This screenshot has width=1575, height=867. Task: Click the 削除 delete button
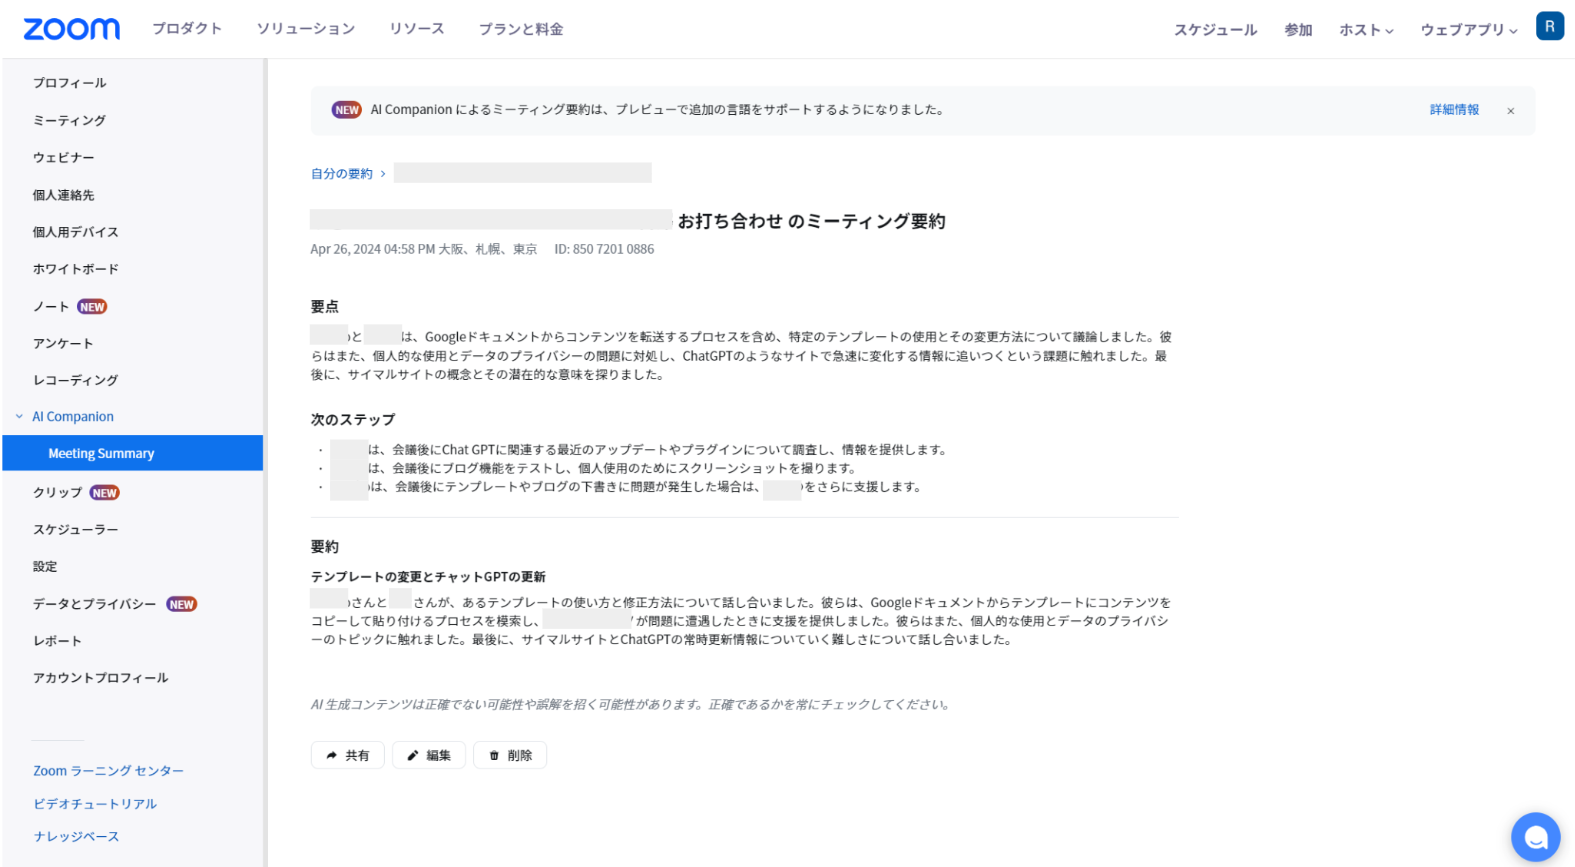click(510, 755)
